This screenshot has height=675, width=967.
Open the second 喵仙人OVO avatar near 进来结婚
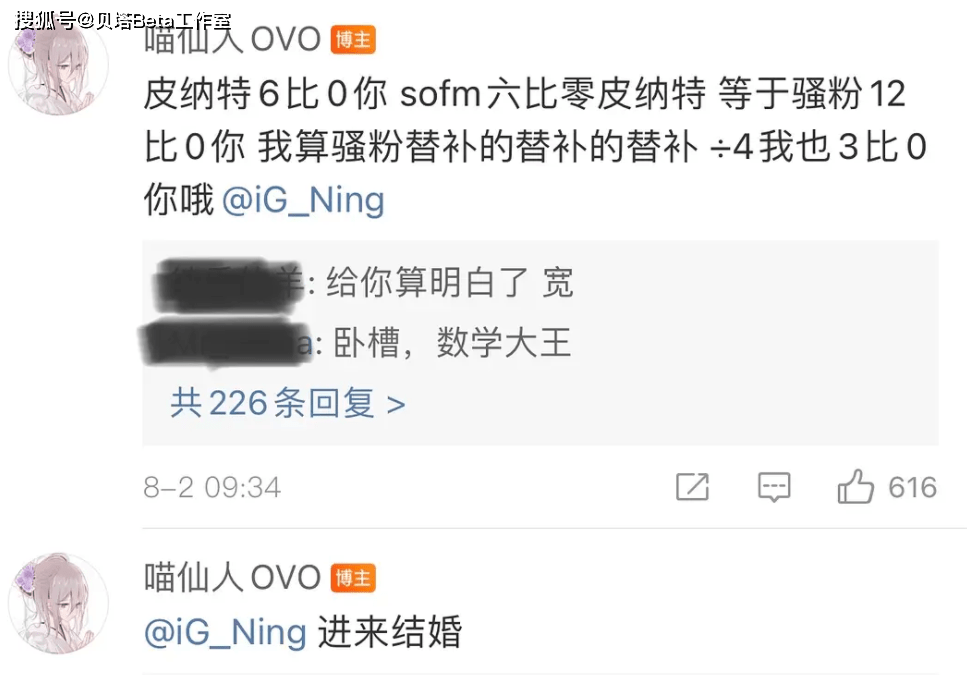coord(59,603)
